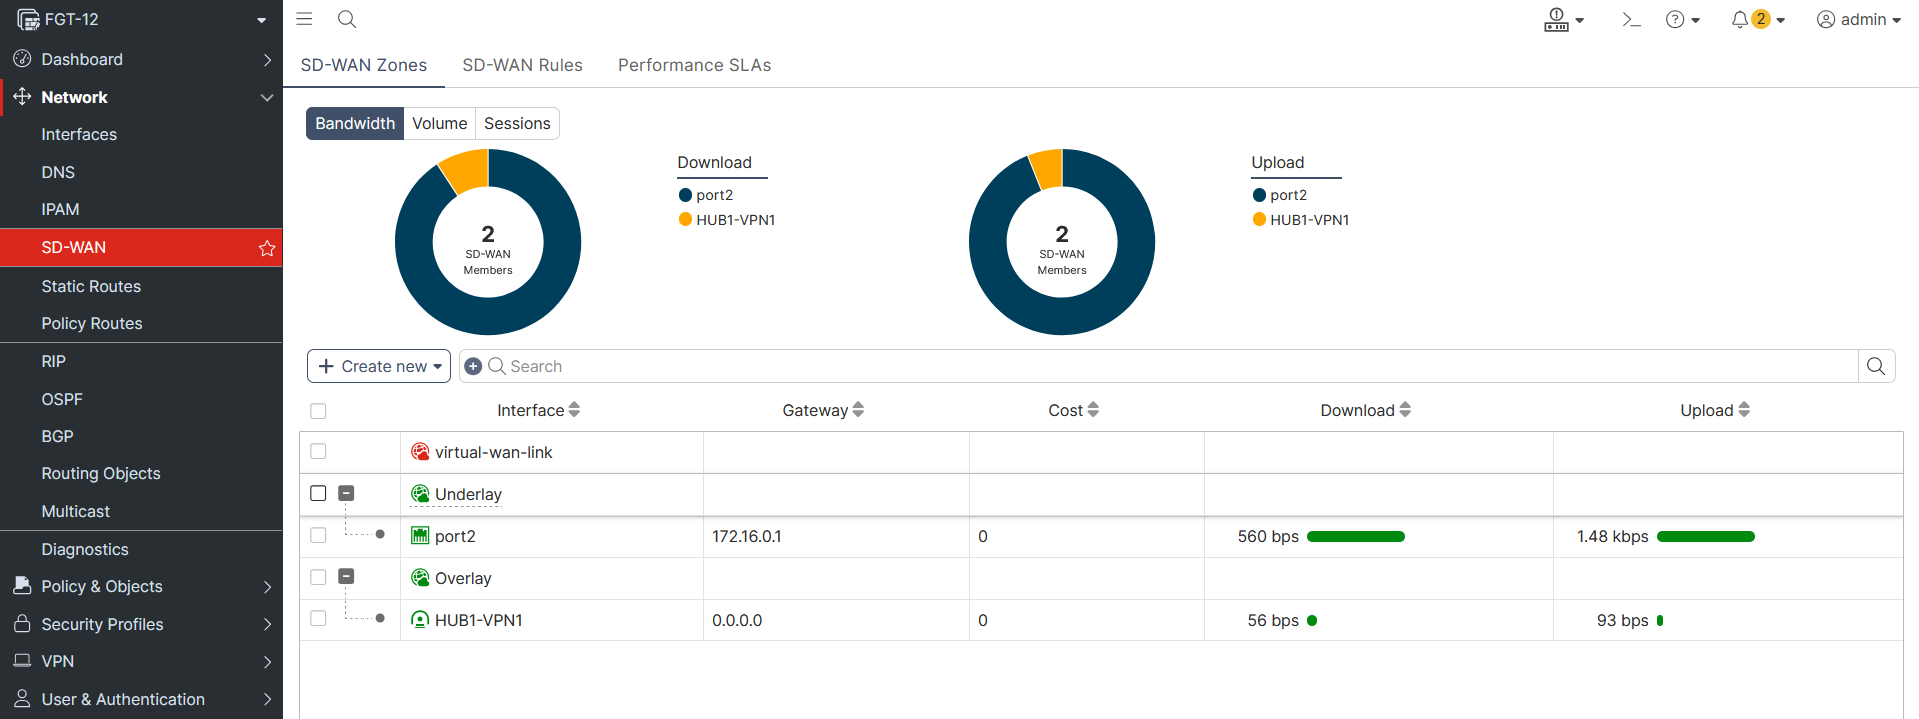
Task: Open the CLI console icon
Action: 1631,20
